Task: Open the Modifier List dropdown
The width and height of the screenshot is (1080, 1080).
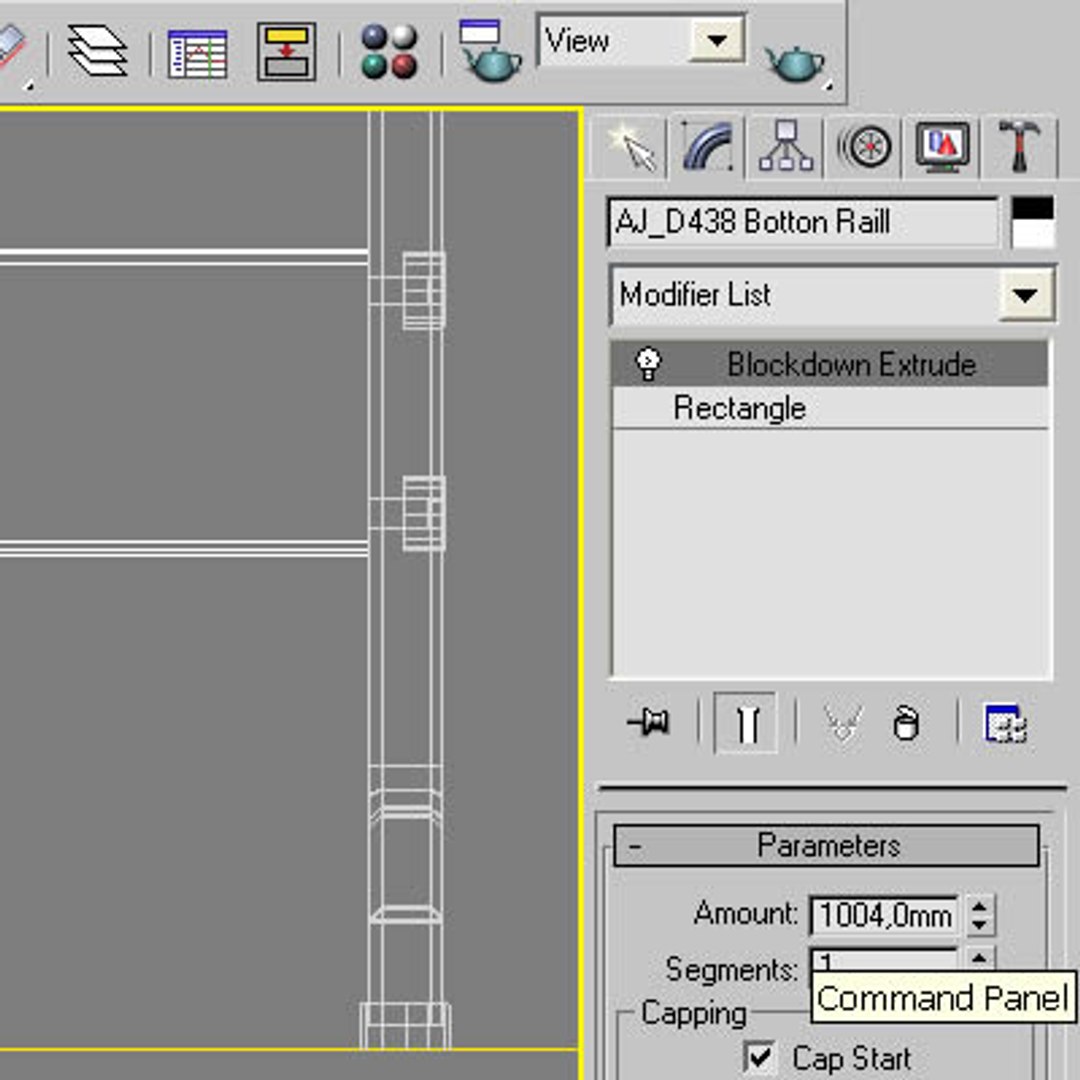Action: (x=1025, y=295)
